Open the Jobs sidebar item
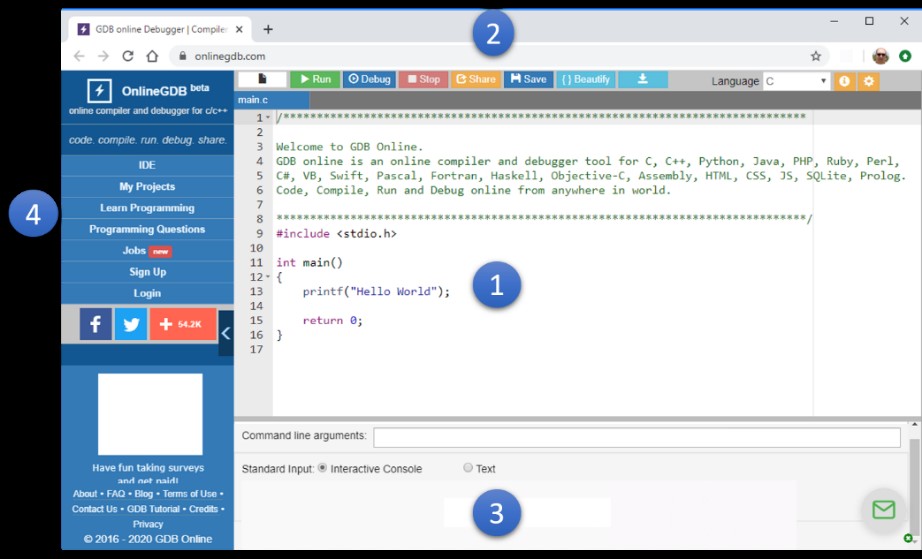The width and height of the screenshot is (922, 559). pos(147,250)
